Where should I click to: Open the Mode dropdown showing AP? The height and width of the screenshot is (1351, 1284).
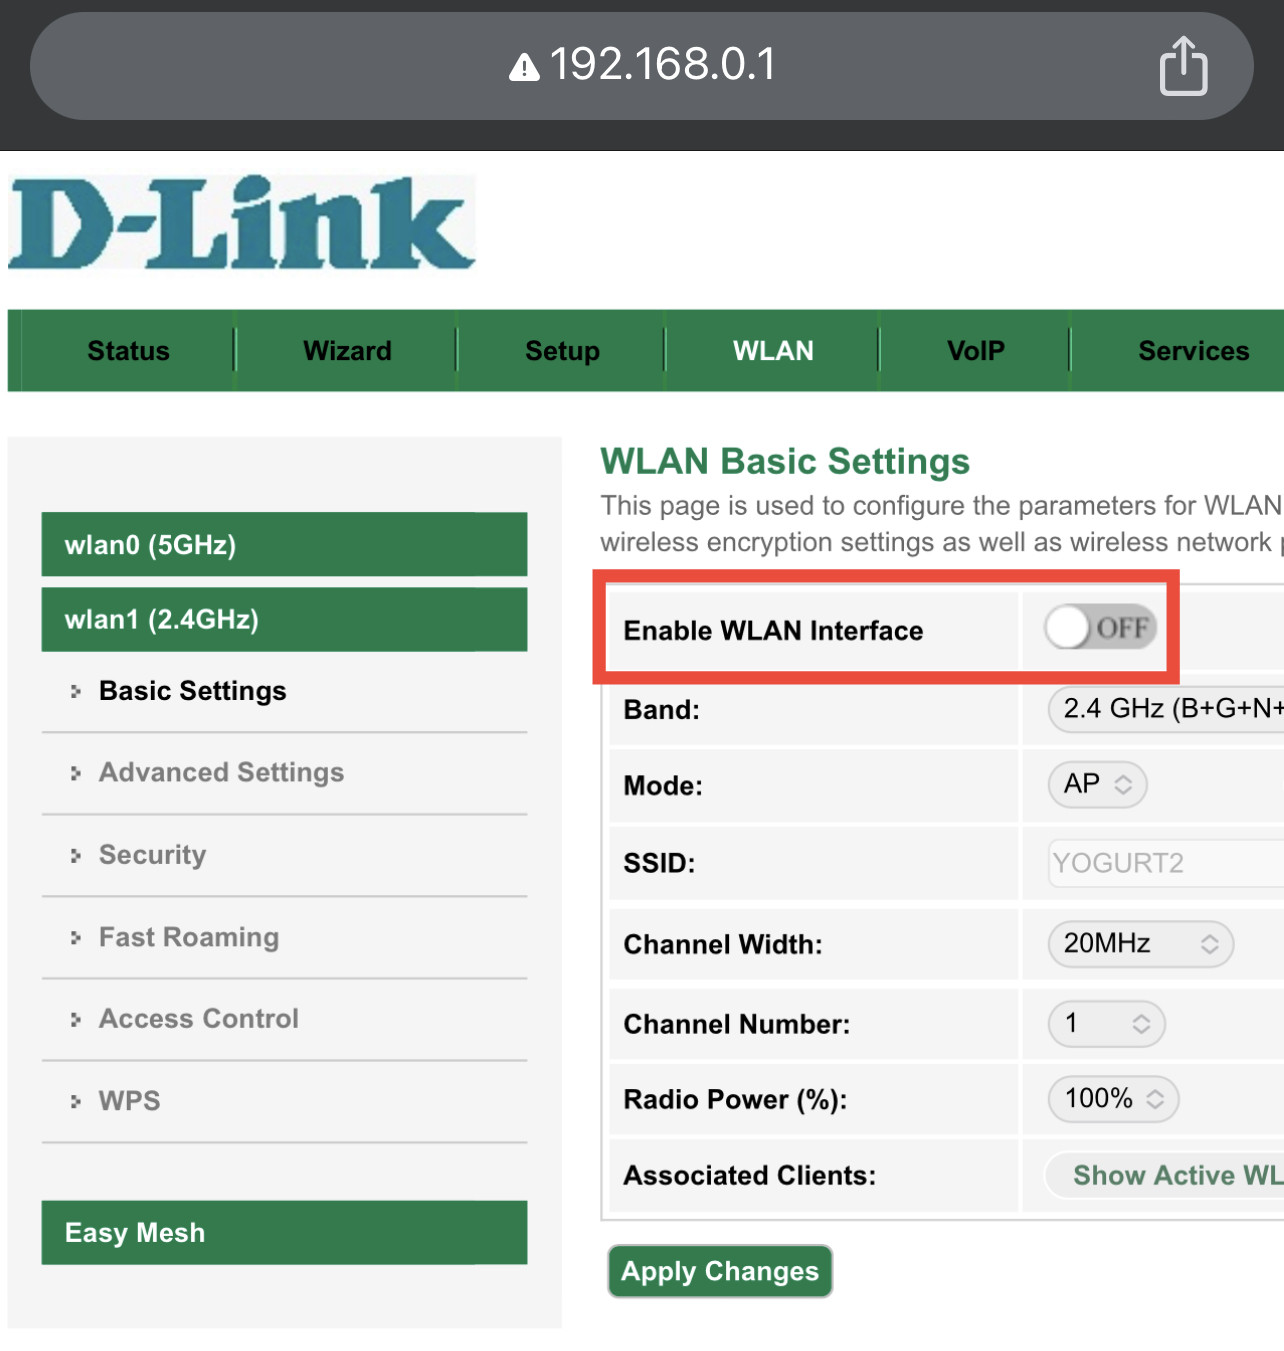(1097, 784)
